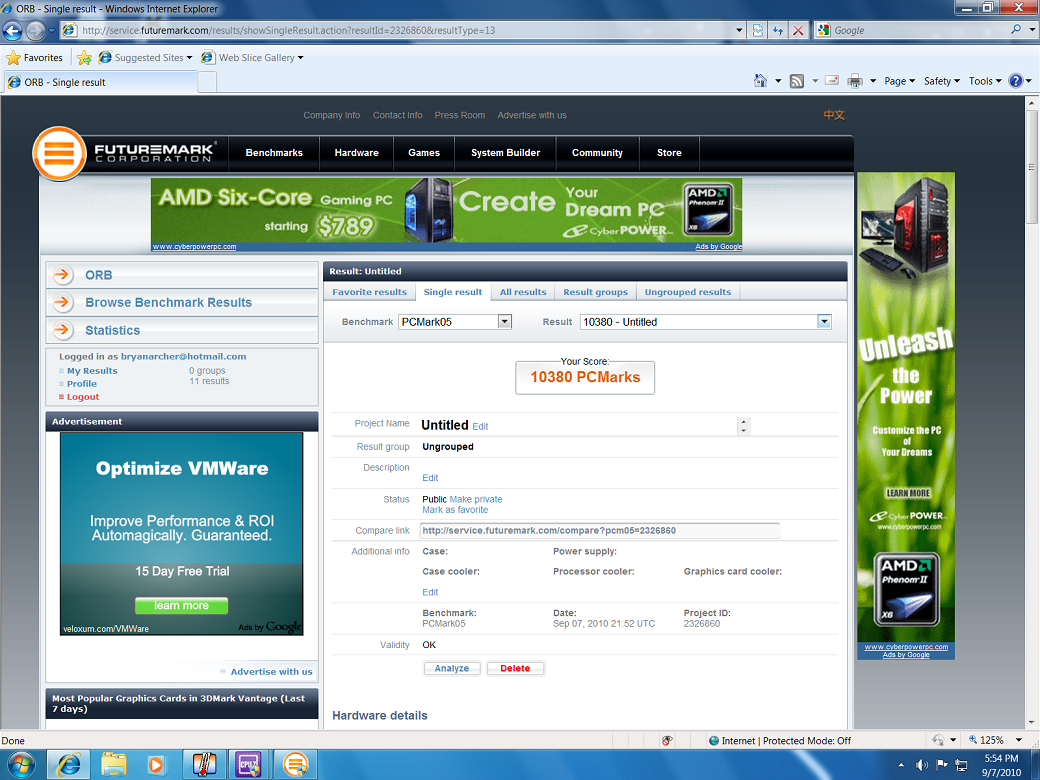Launch Internet Explorer from the taskbar
The image size is (1040, 780).
coord(68,765)
